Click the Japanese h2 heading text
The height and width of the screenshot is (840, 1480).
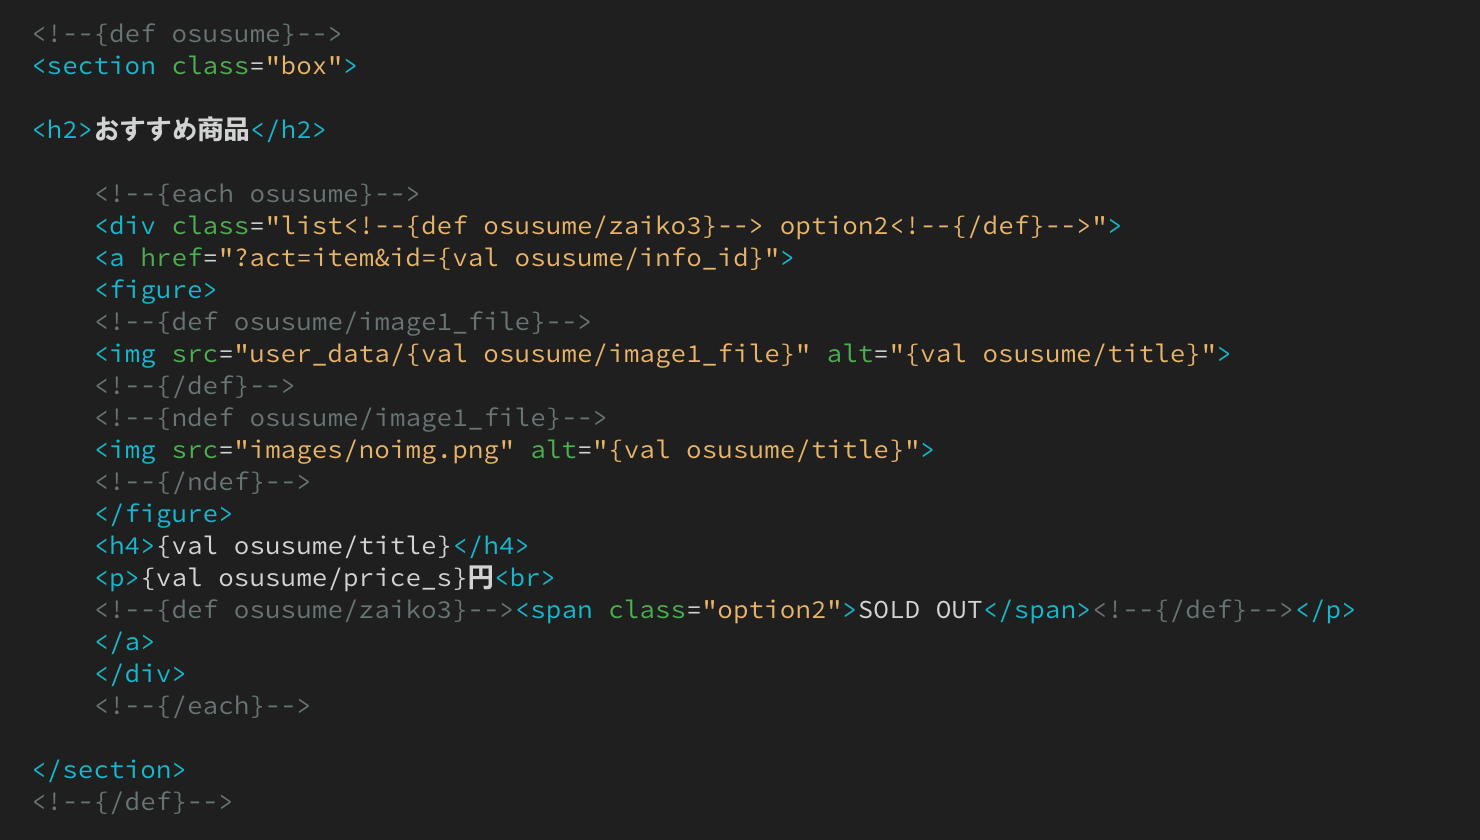click(172, 130)
